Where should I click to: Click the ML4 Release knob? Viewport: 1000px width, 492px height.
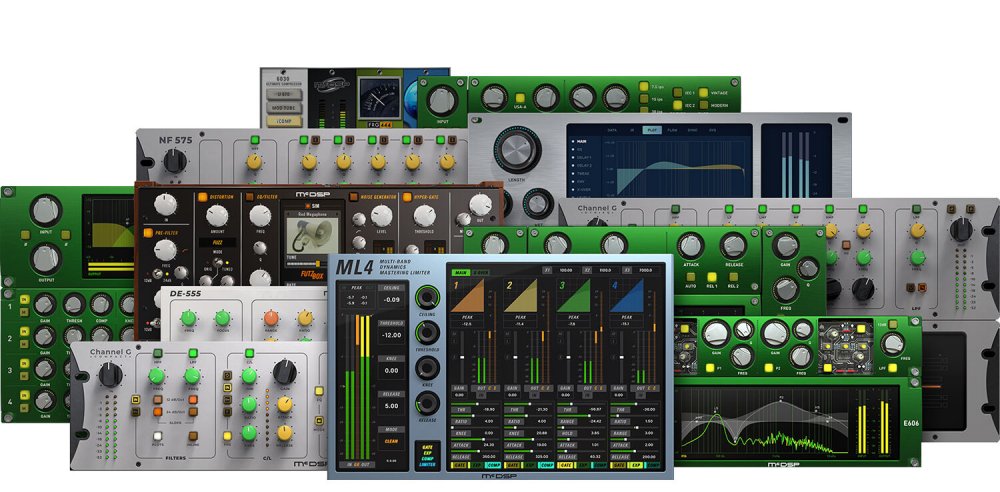(428, 401)
